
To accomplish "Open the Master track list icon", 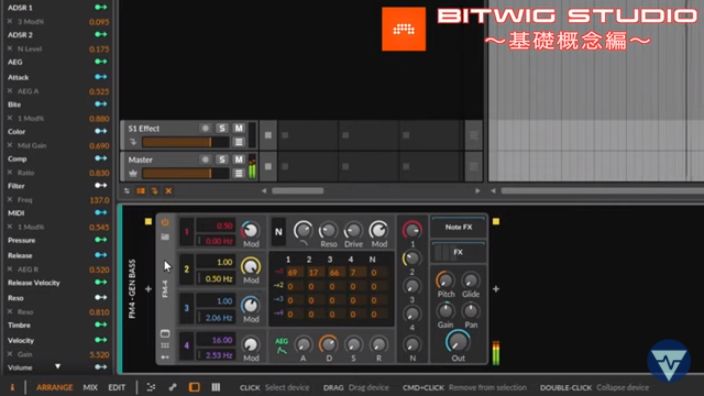I will (239, 173).
